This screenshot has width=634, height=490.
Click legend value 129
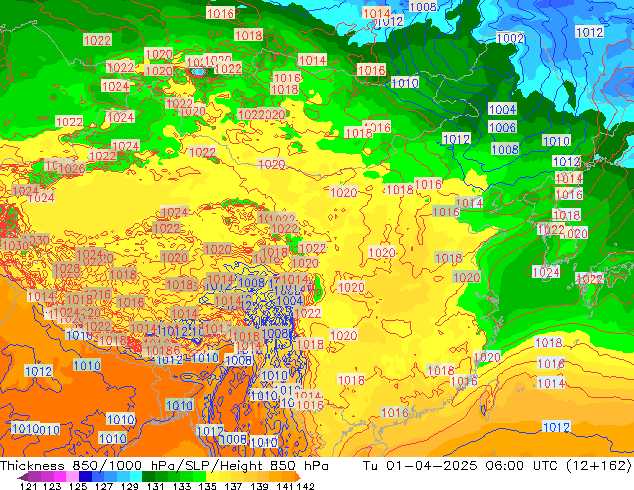point(129,486)
